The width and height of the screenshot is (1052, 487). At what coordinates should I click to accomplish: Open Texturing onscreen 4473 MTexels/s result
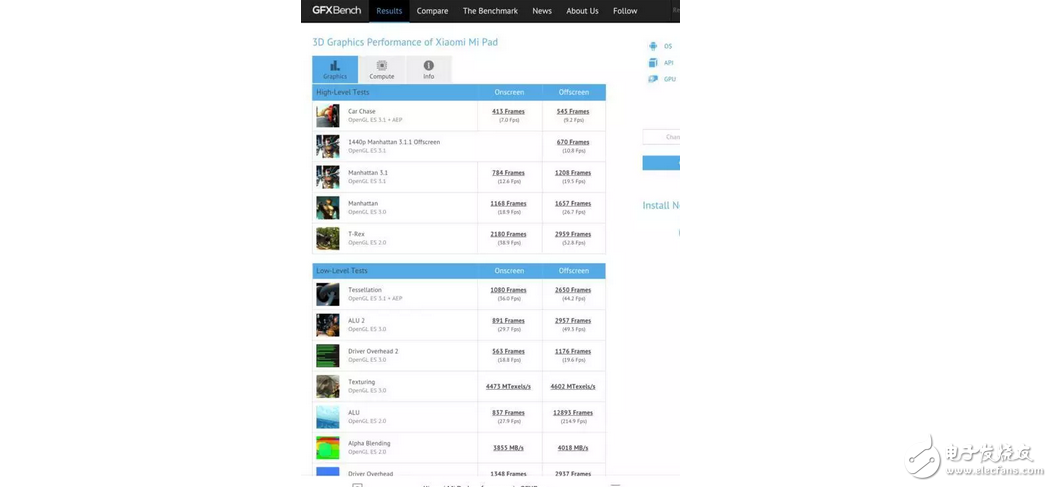[508, 387]
